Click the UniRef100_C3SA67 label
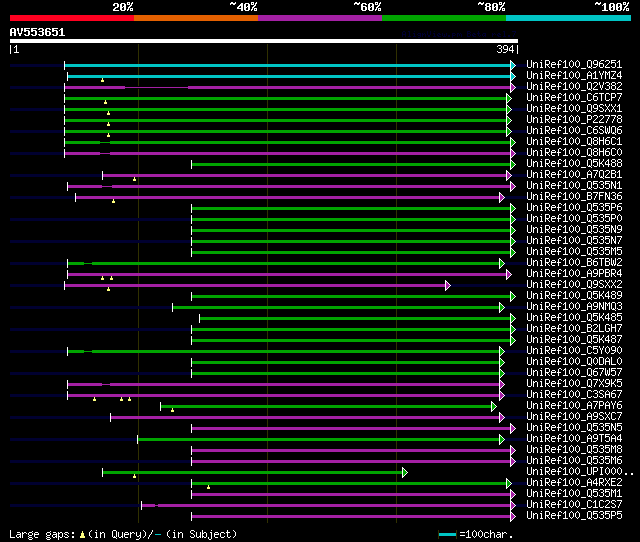The width and height of the screenshot is (640, 542). (574, 395)
